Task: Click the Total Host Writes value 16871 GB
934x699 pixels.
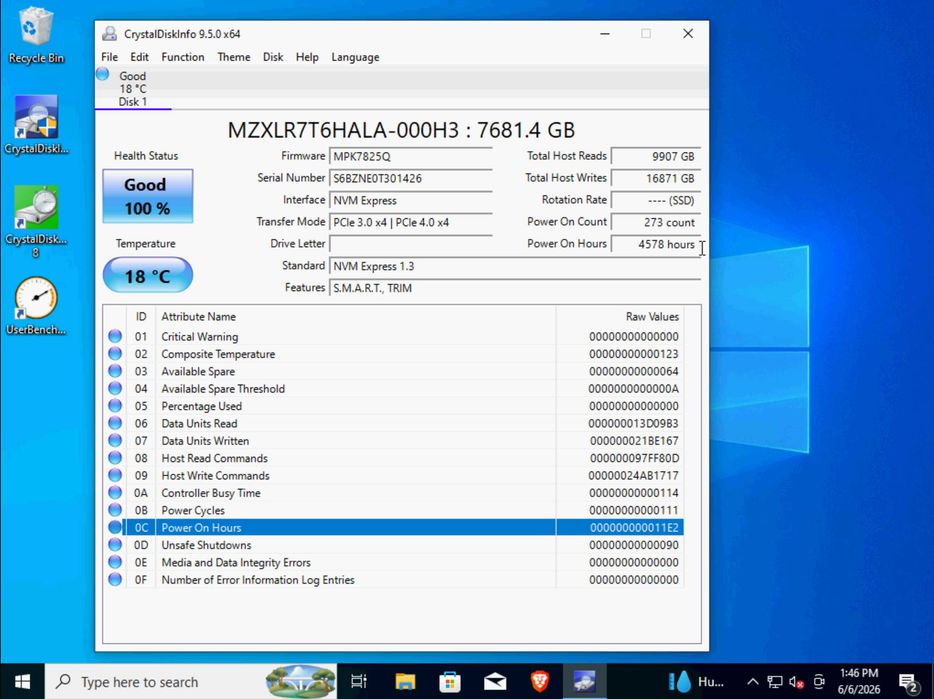Action: (x=656, y=178)
